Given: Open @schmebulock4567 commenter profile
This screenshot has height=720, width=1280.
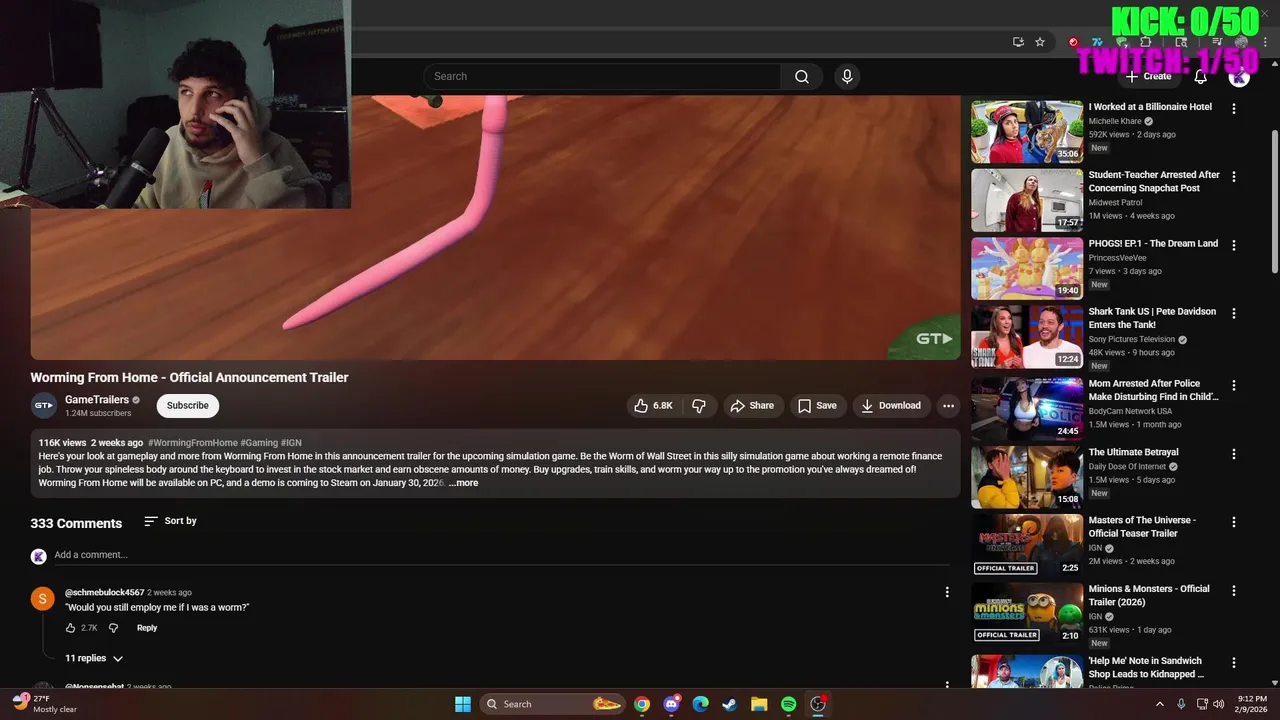Looking at the screenshot, I should click(105, 592).
